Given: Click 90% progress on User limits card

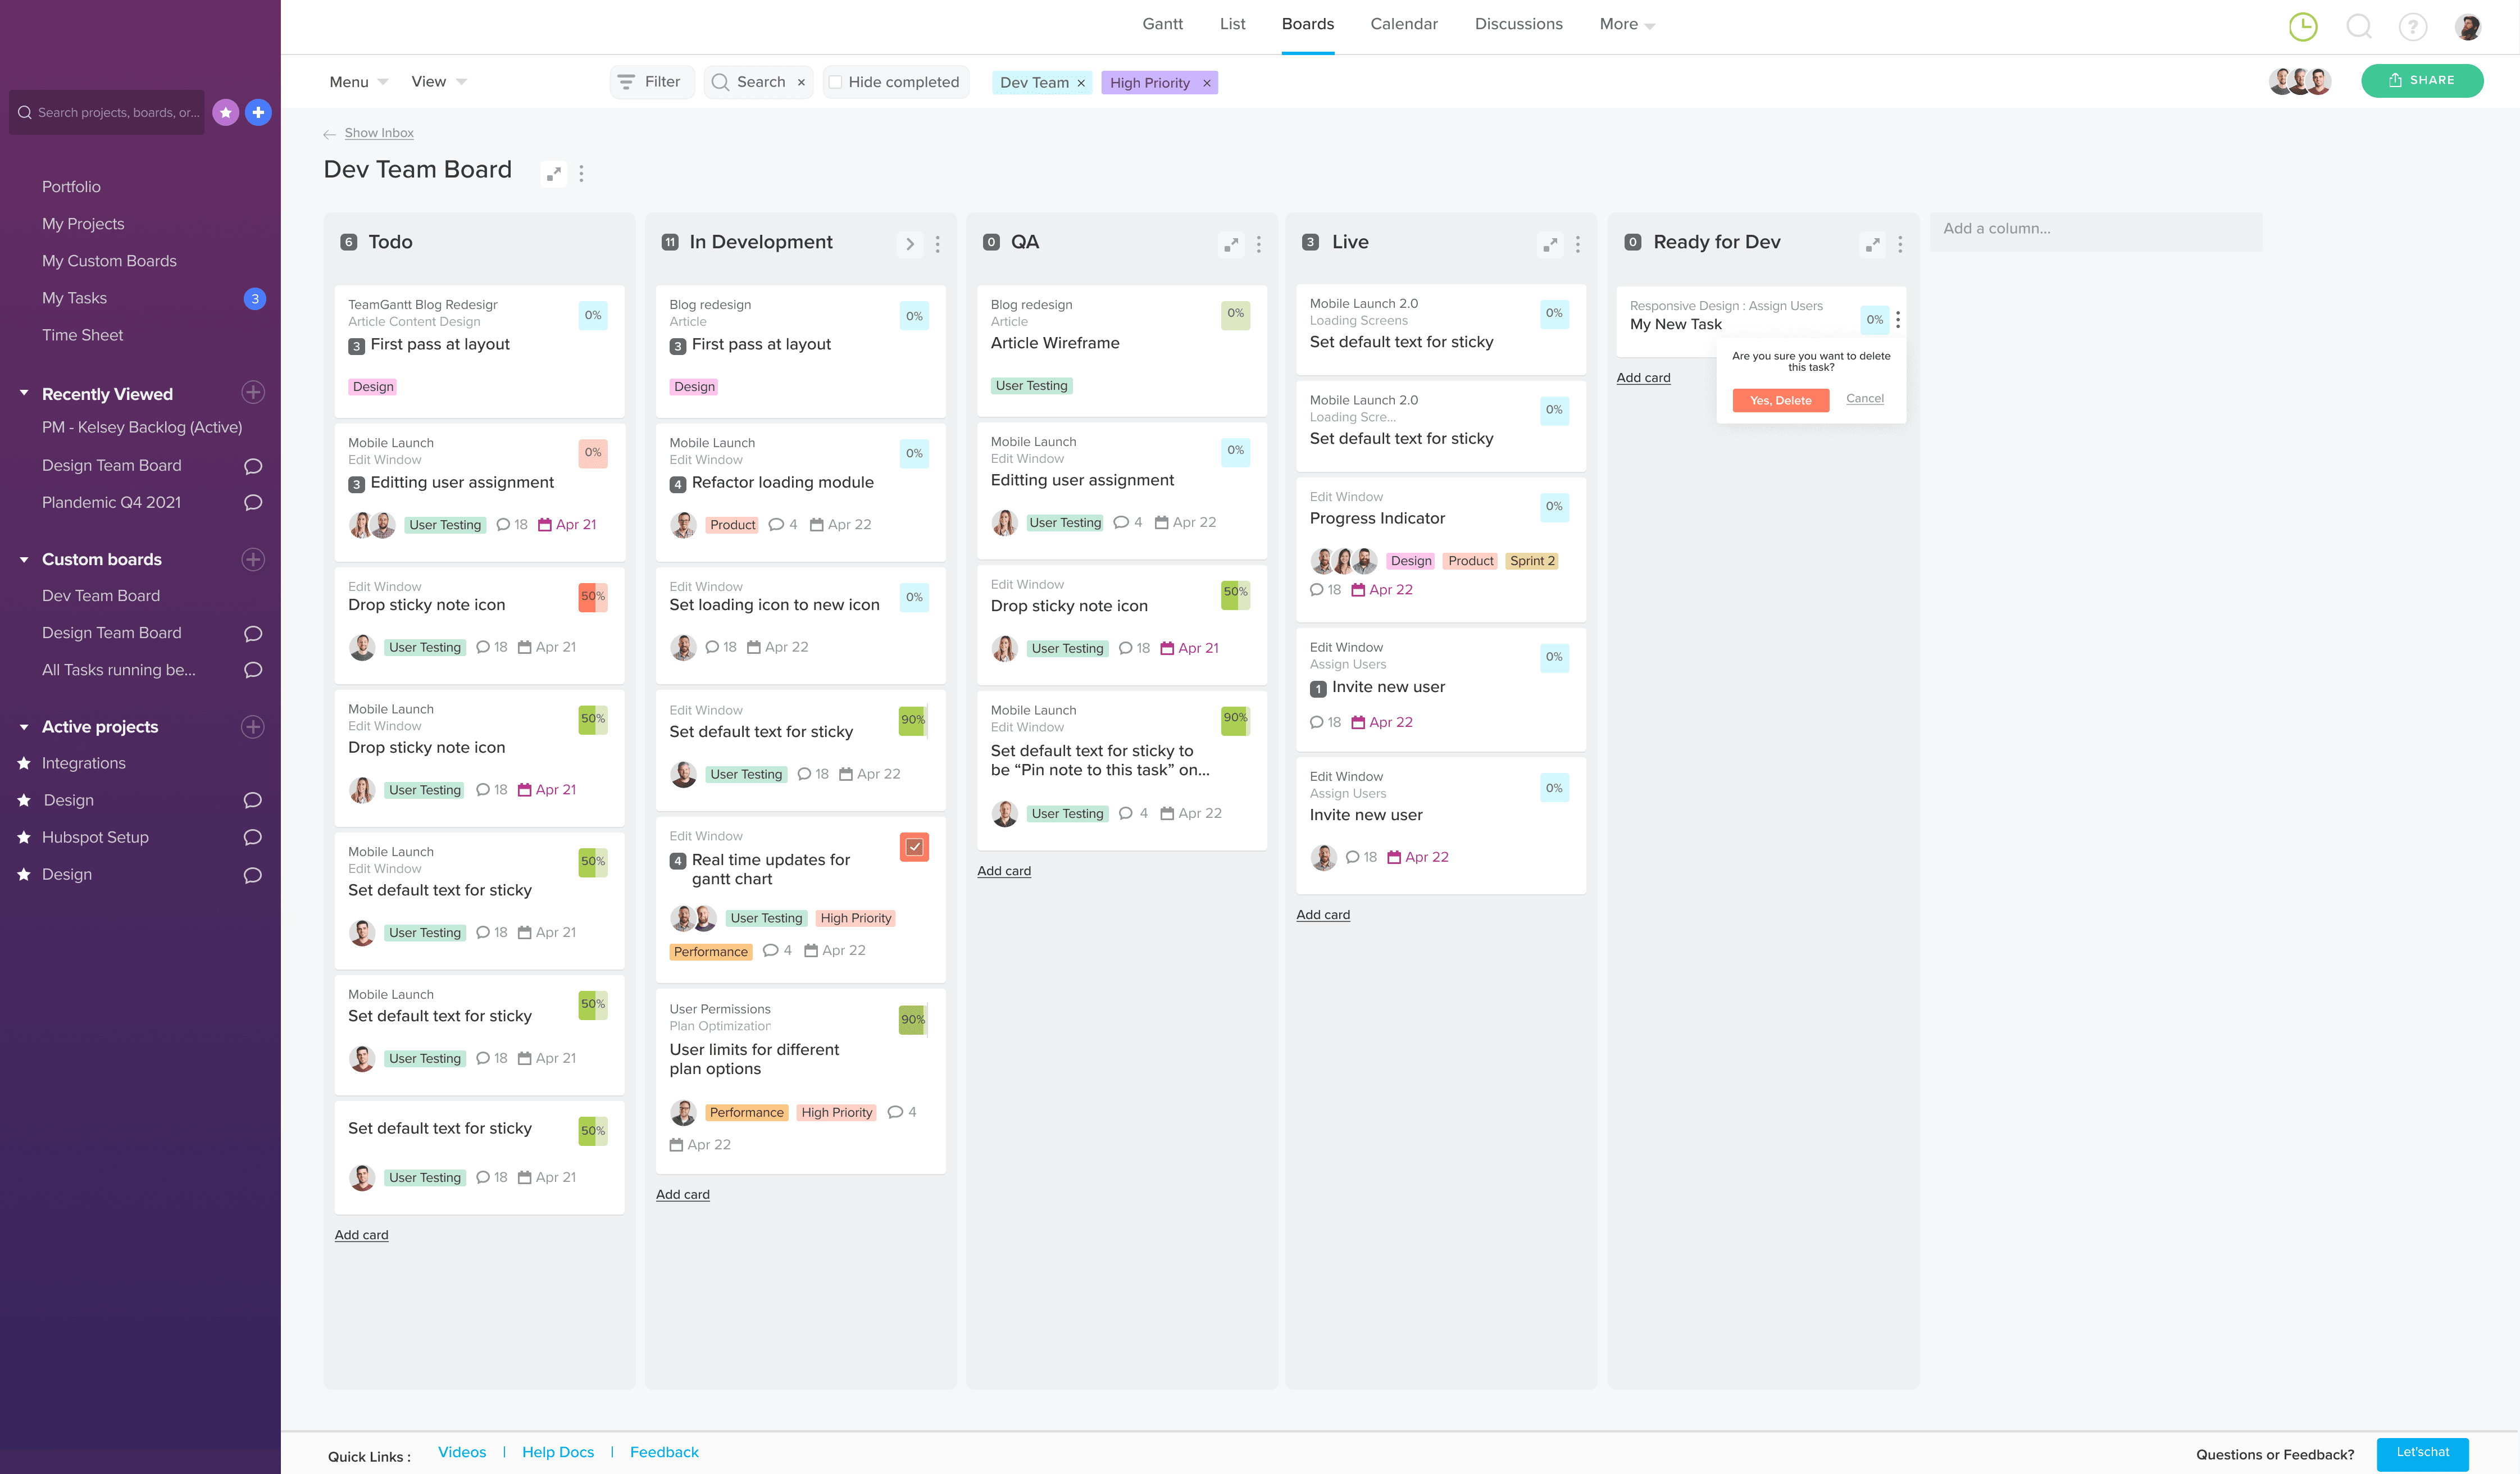Looking at the screenshot, I should coord(912,1020).
